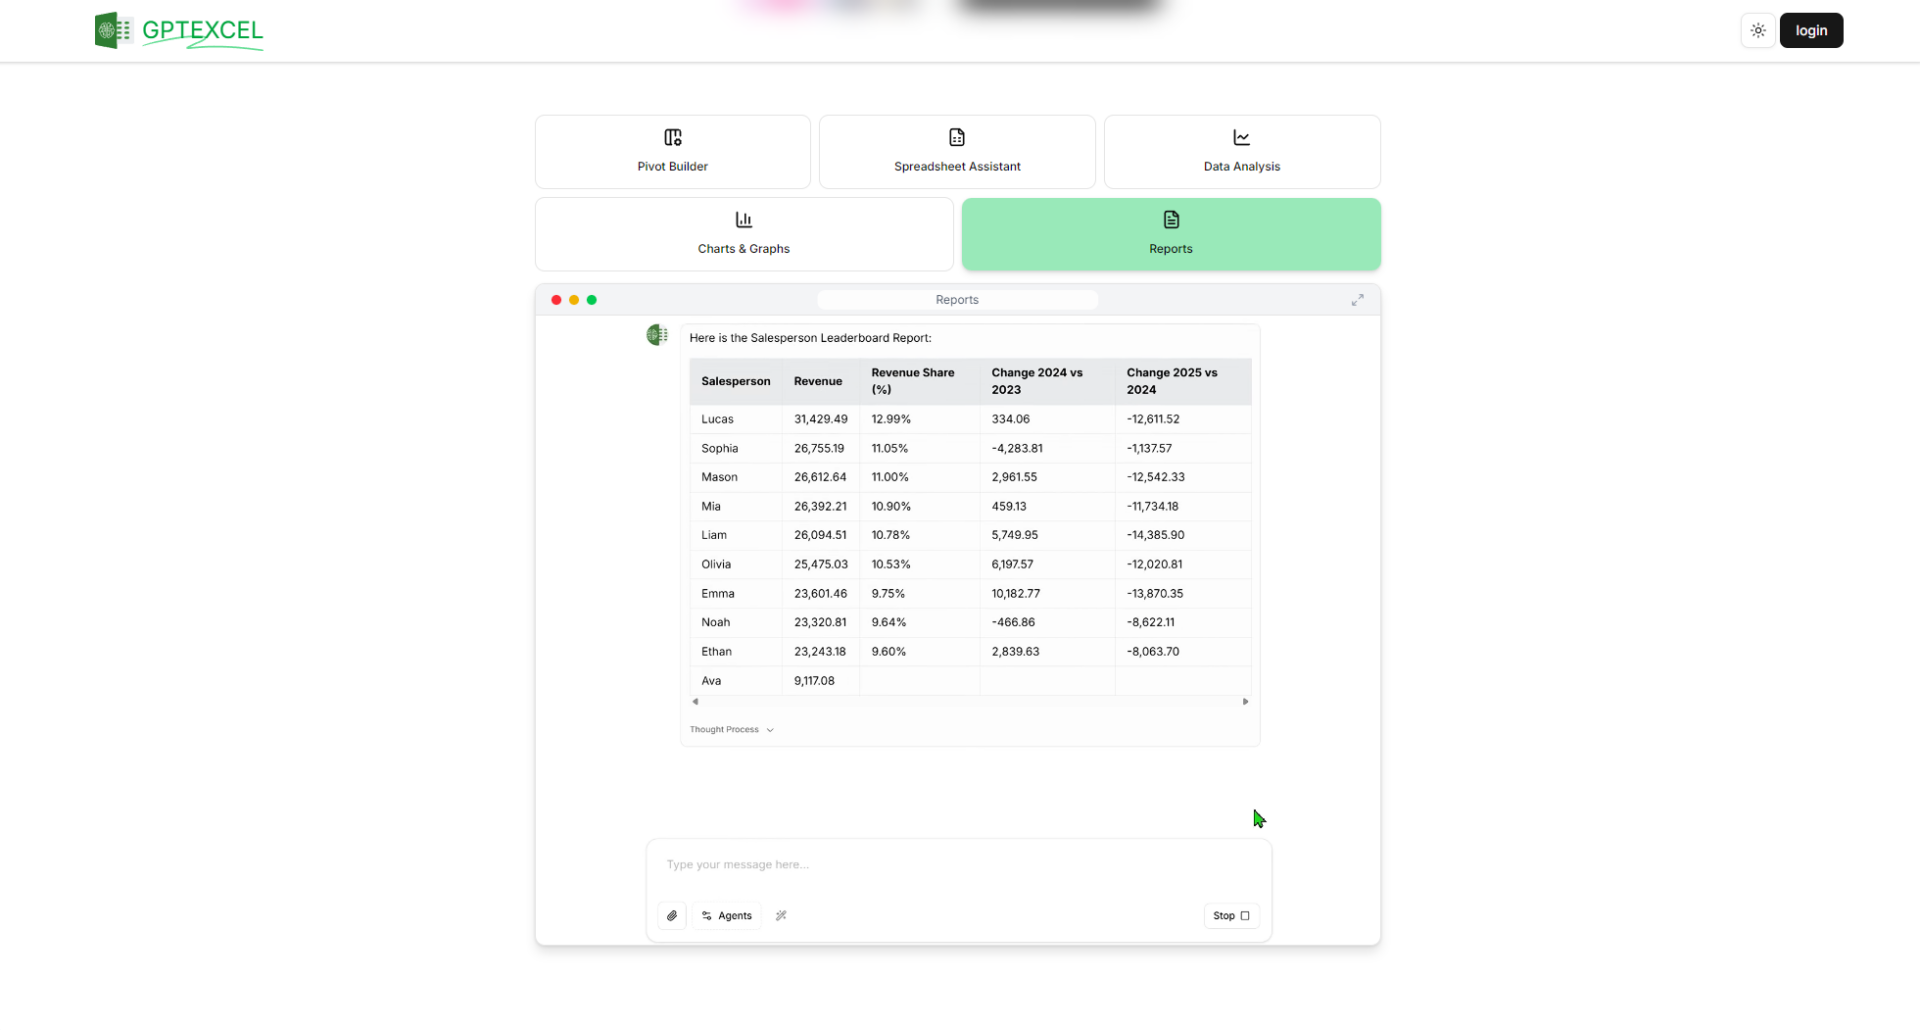
Task: Toggle the Agents option
Action: 726,915
